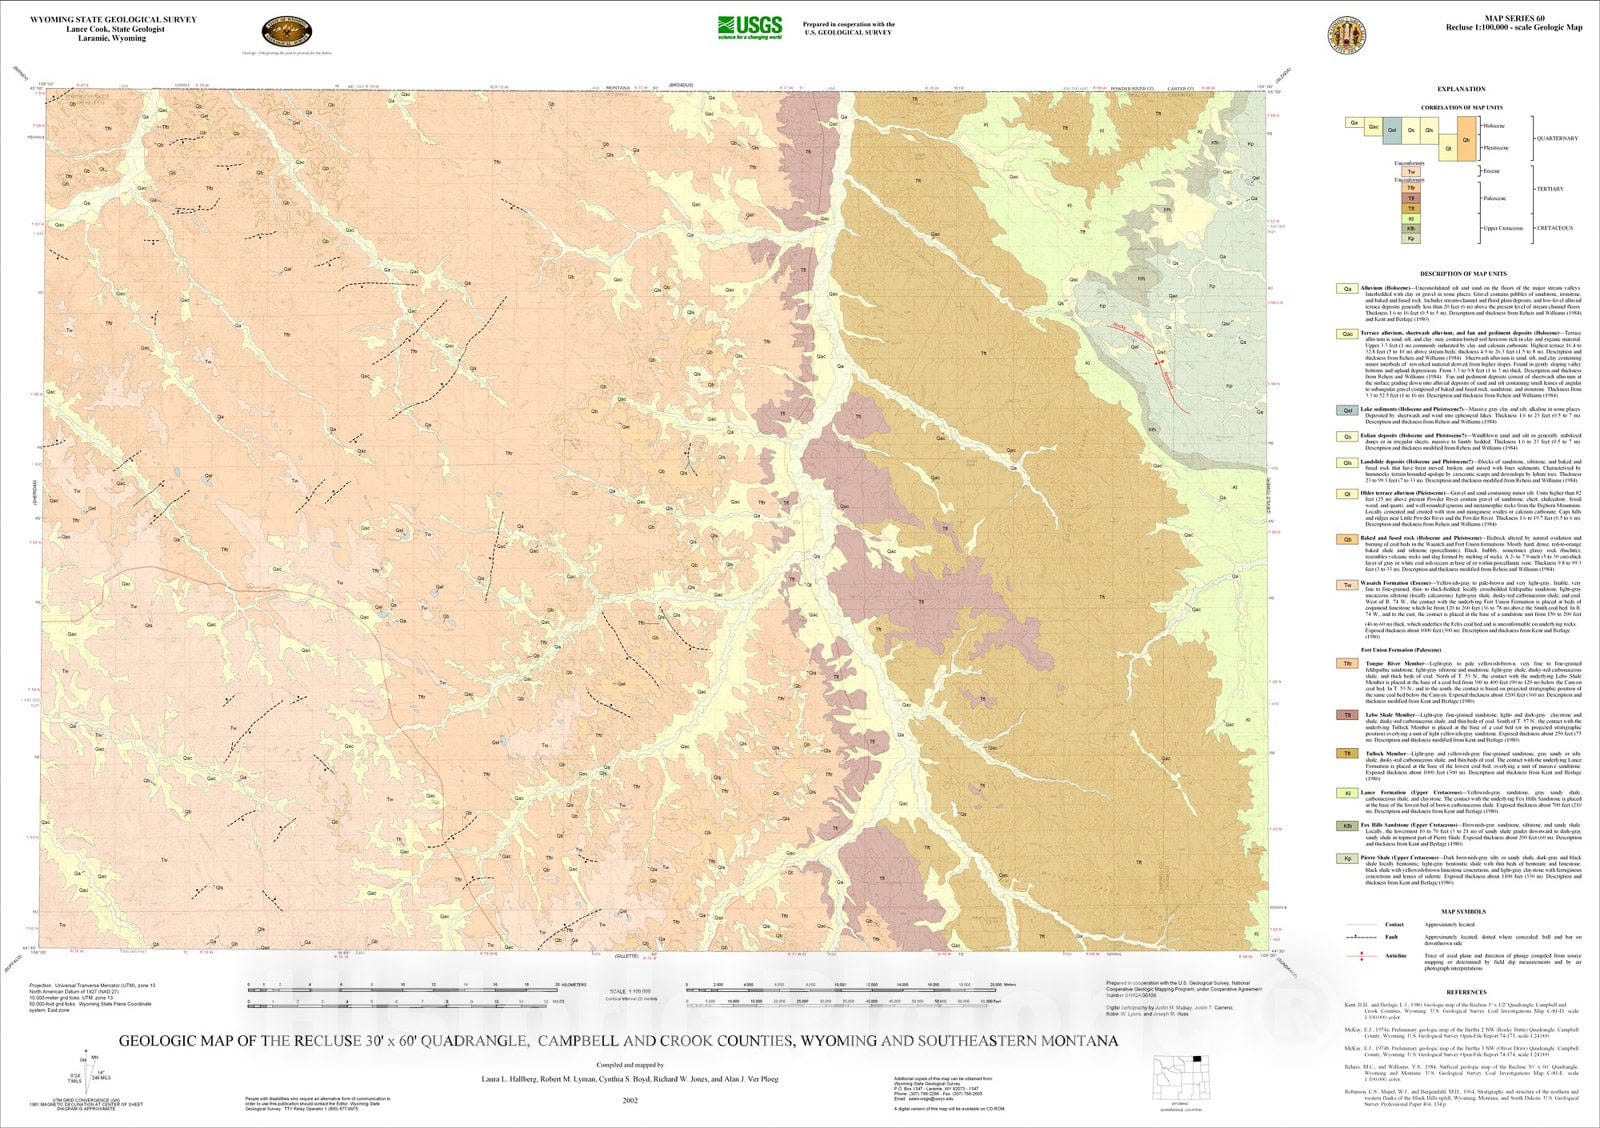1600x1128 pixels.
Task: Open the REFERENCES section
Action: coord(1467,992)
